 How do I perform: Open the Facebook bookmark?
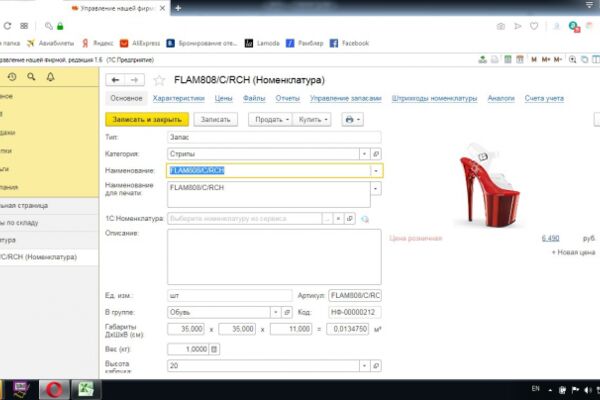pos(349,43)
